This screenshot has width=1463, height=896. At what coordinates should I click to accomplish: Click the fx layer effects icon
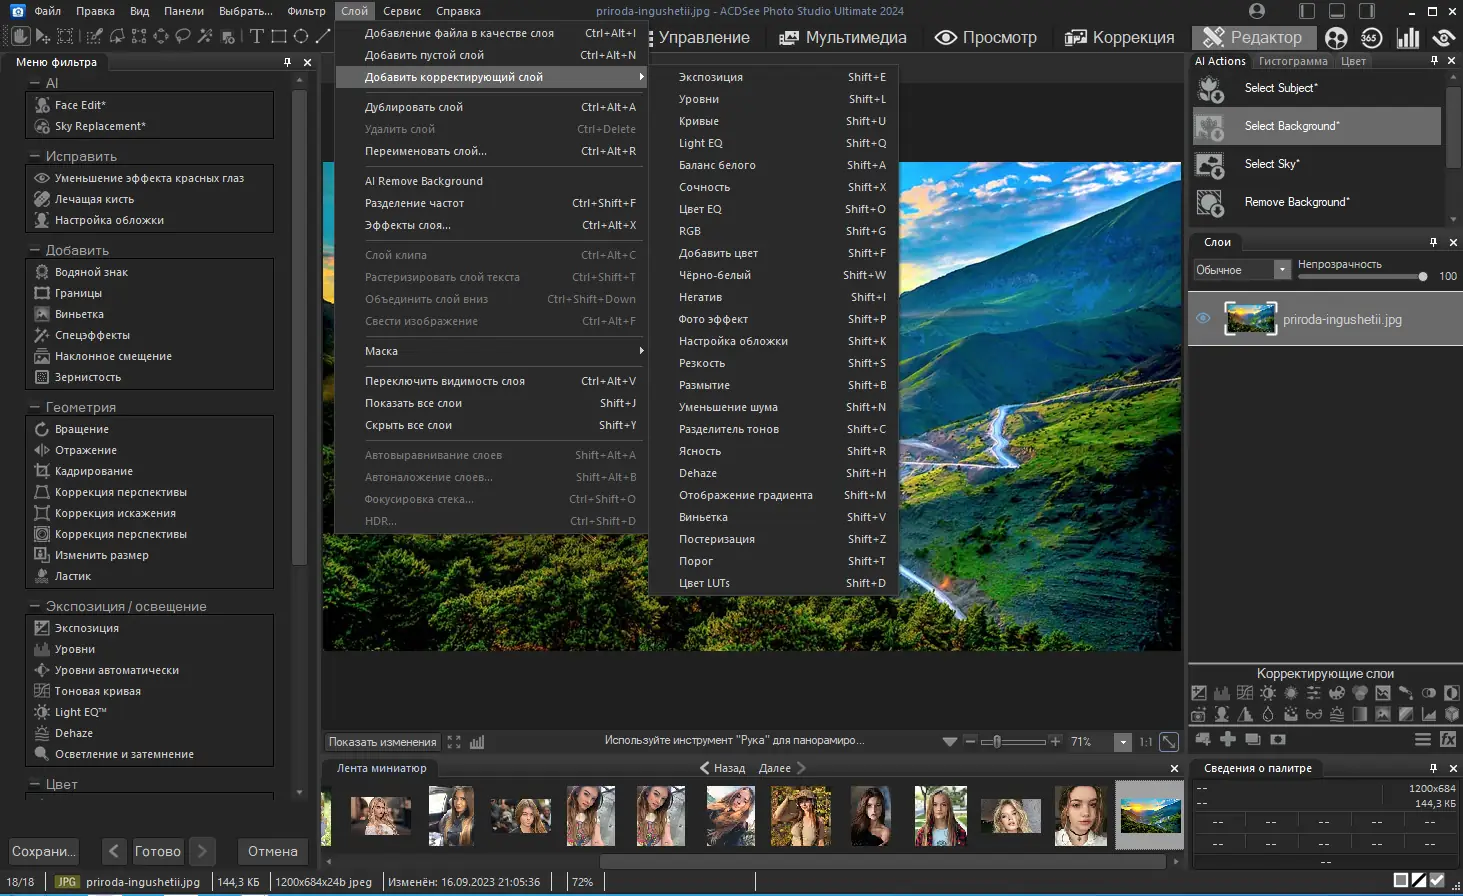tap(1447, 740)
